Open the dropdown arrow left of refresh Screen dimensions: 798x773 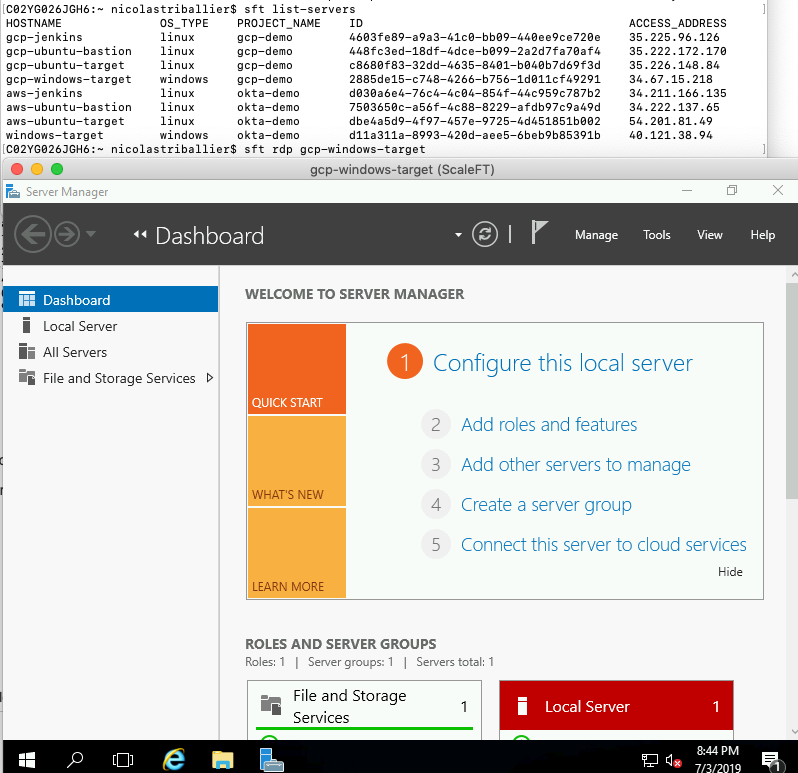tap(459, 235)
